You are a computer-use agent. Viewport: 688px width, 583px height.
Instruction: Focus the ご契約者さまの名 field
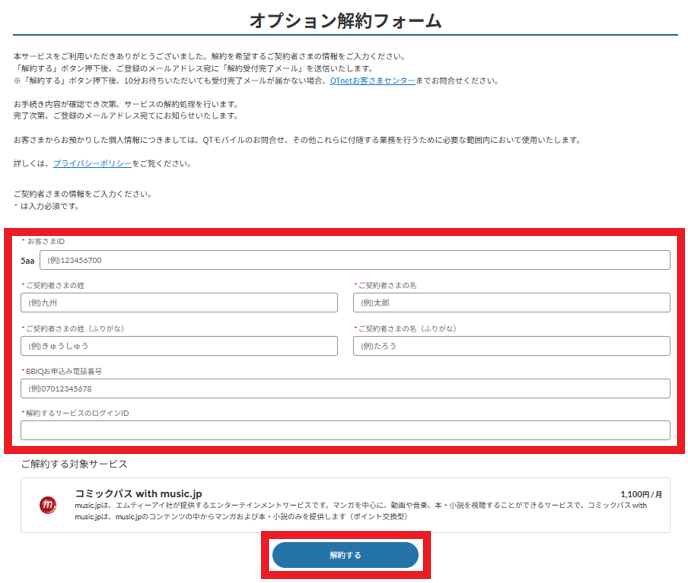point(512,303)
